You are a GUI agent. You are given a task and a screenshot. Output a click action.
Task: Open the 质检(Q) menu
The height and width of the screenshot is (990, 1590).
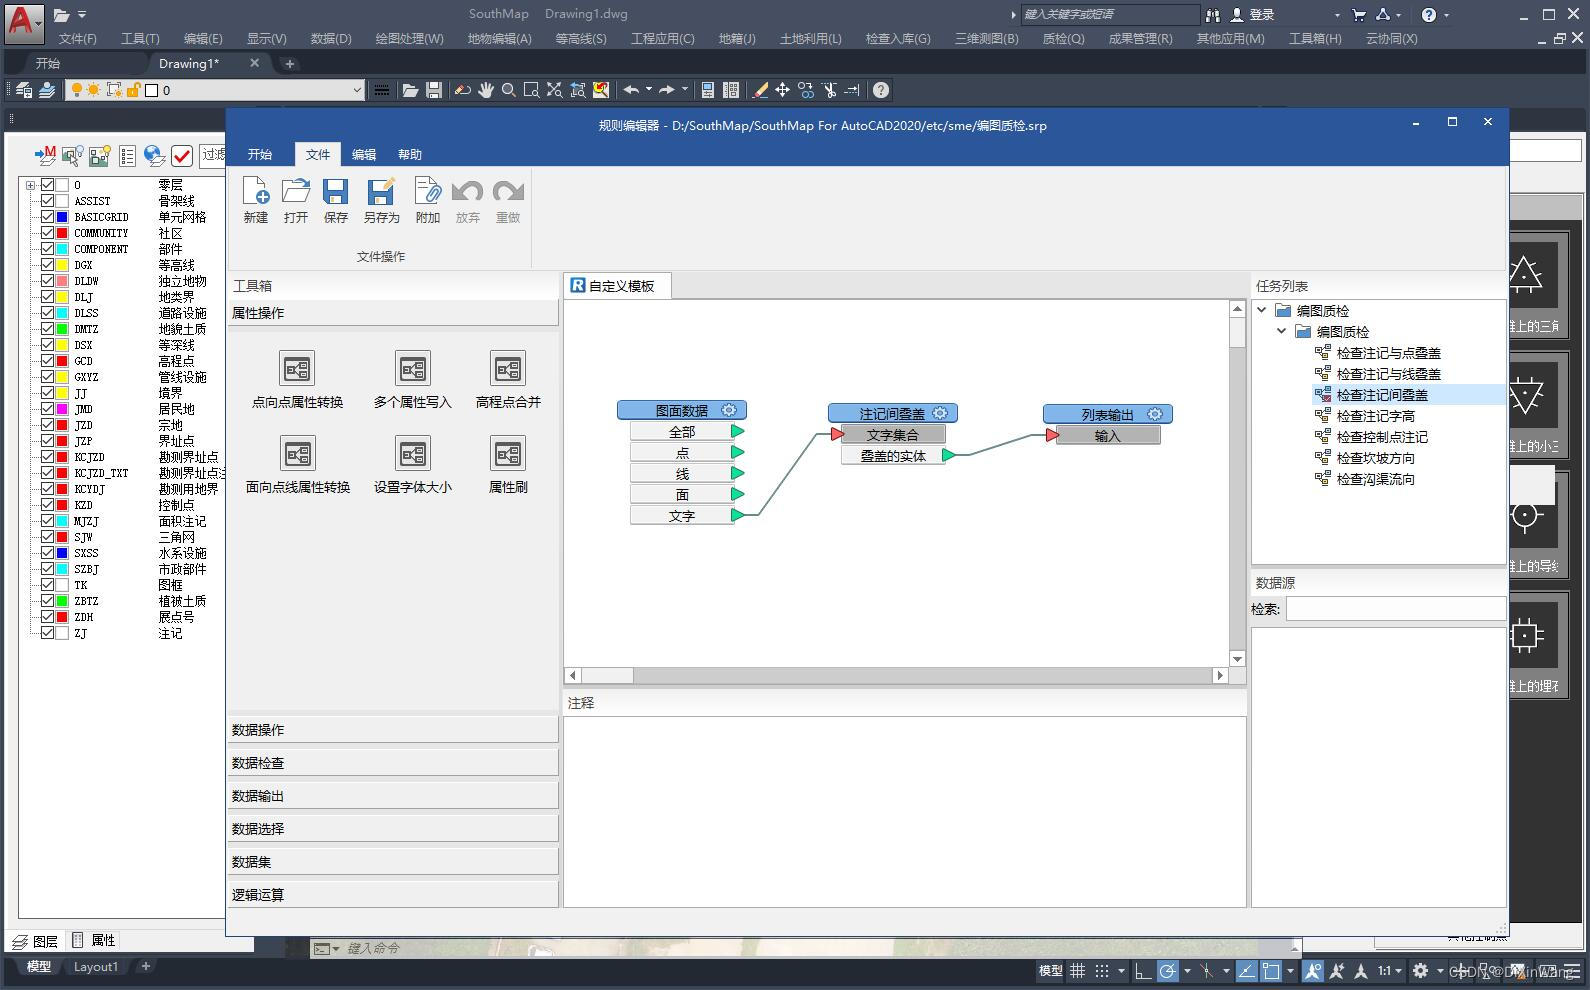click(1063, 38)
